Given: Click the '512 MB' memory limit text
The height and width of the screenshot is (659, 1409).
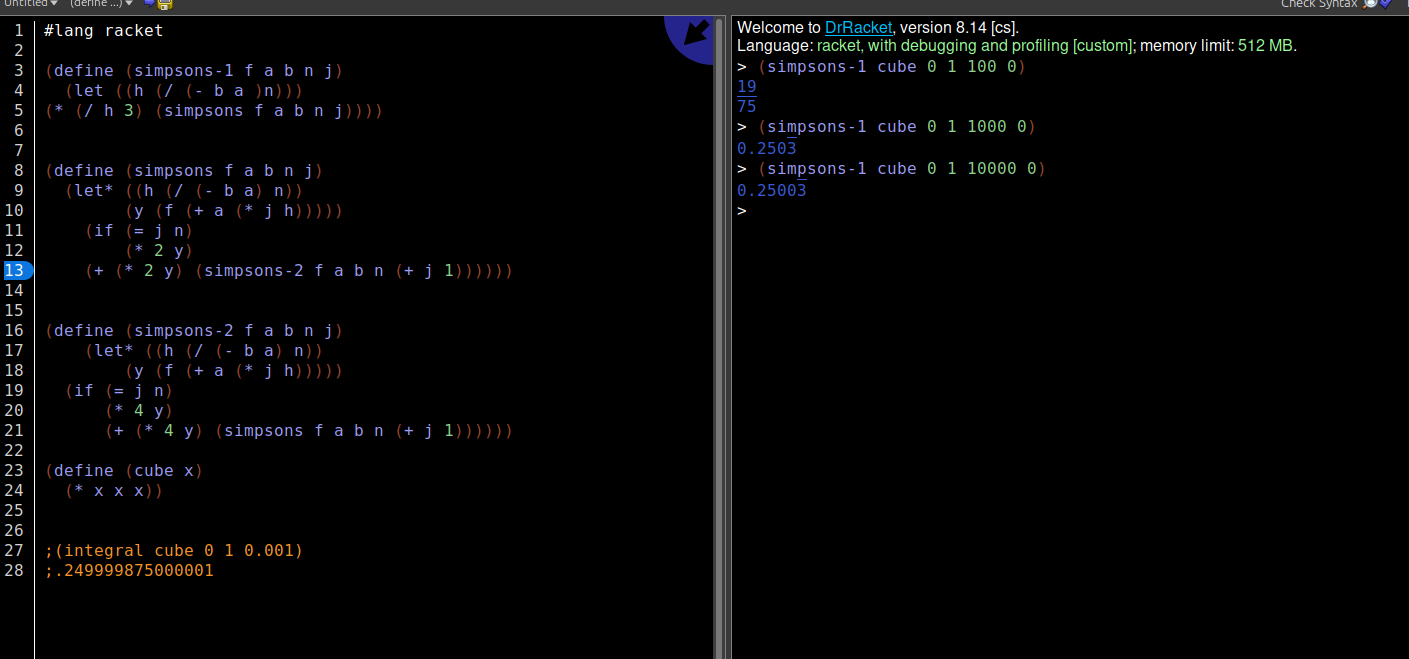Looking at the screenshot, I should 1266,46.
